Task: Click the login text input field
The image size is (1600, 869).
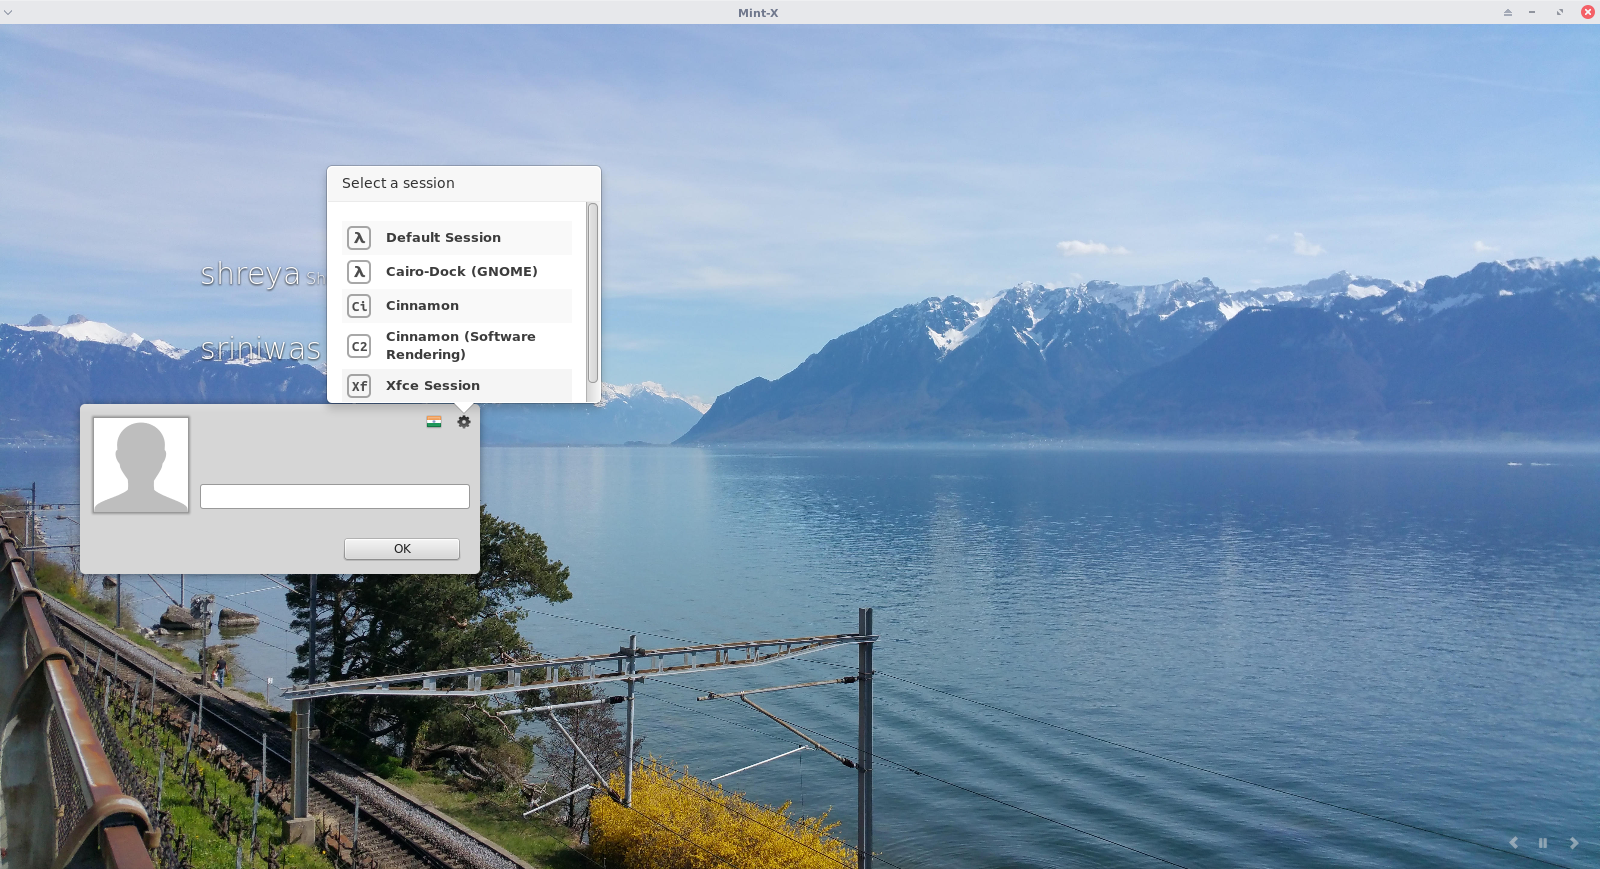Action: (335, 497)
